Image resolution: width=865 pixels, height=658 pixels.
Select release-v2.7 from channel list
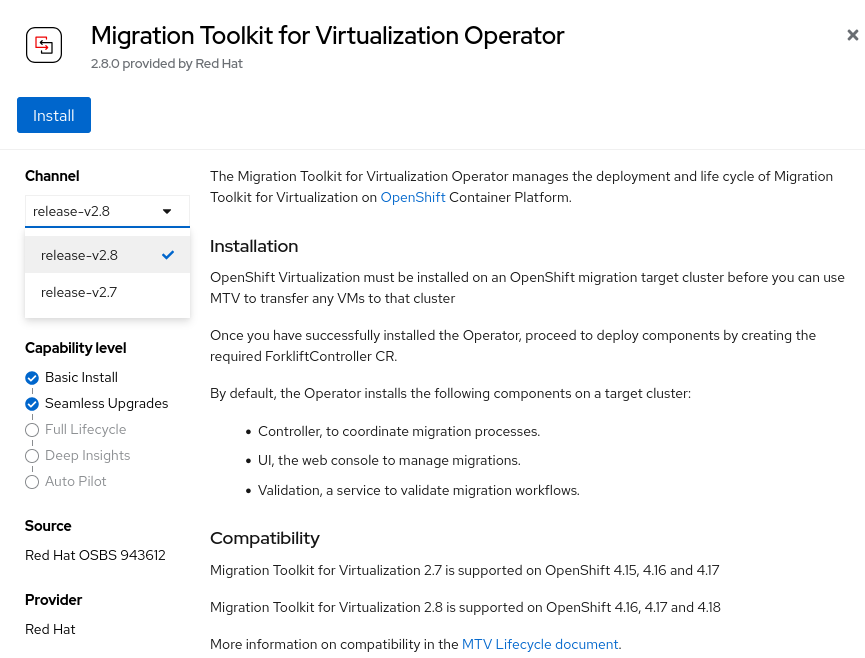[80, 292]
